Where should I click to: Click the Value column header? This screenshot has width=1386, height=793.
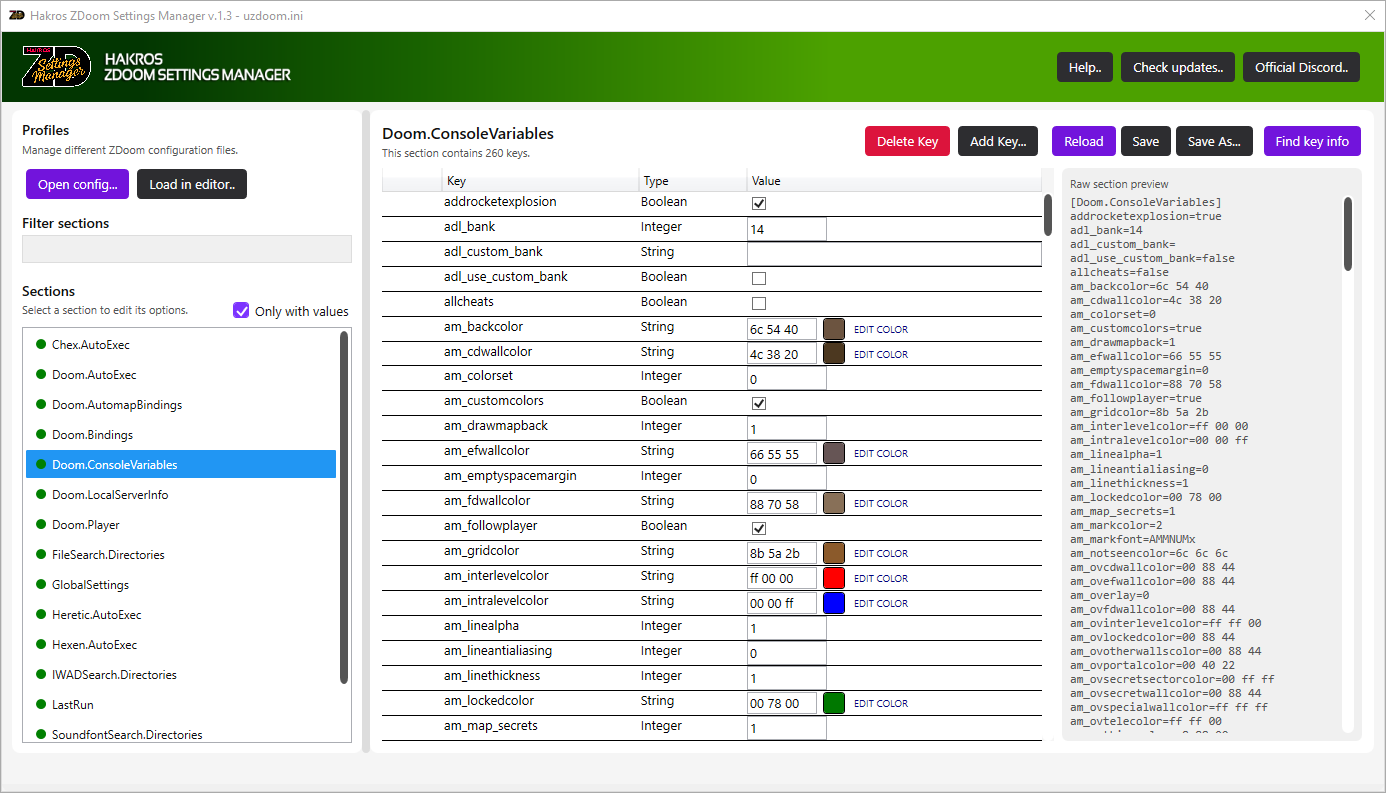894,181
